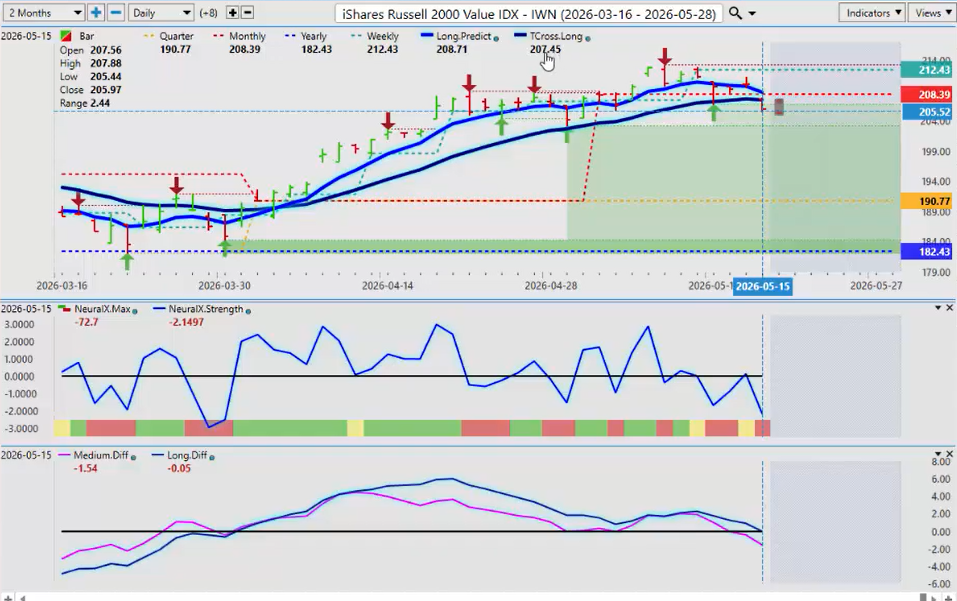The image size is (957, 601).
Task: Close the Medium.Diff / Long.Diff panel
Action: pos(950,455)
